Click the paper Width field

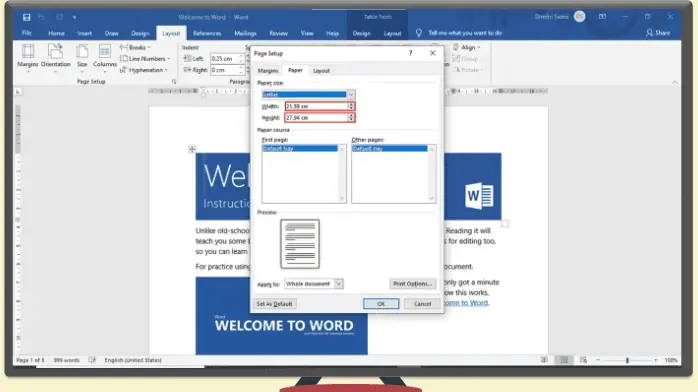(317, 106)
